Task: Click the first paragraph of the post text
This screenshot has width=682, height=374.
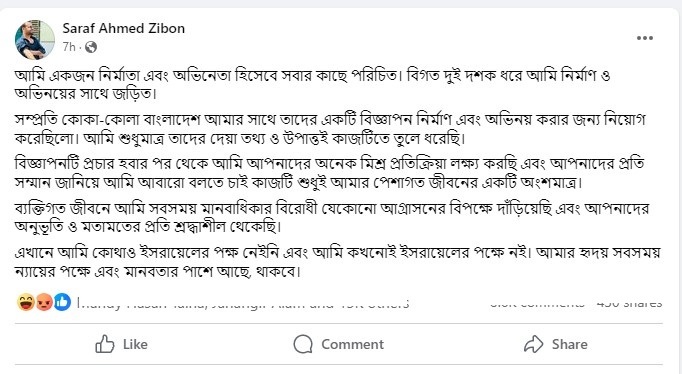Action: coord(312,84)
